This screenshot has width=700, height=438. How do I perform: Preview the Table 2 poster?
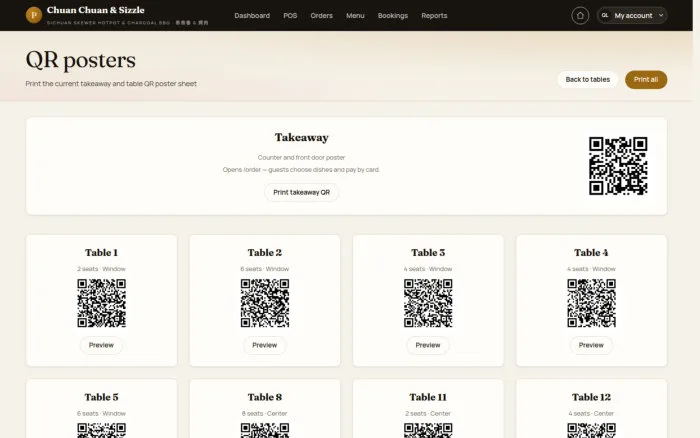[x=265, y=345]
